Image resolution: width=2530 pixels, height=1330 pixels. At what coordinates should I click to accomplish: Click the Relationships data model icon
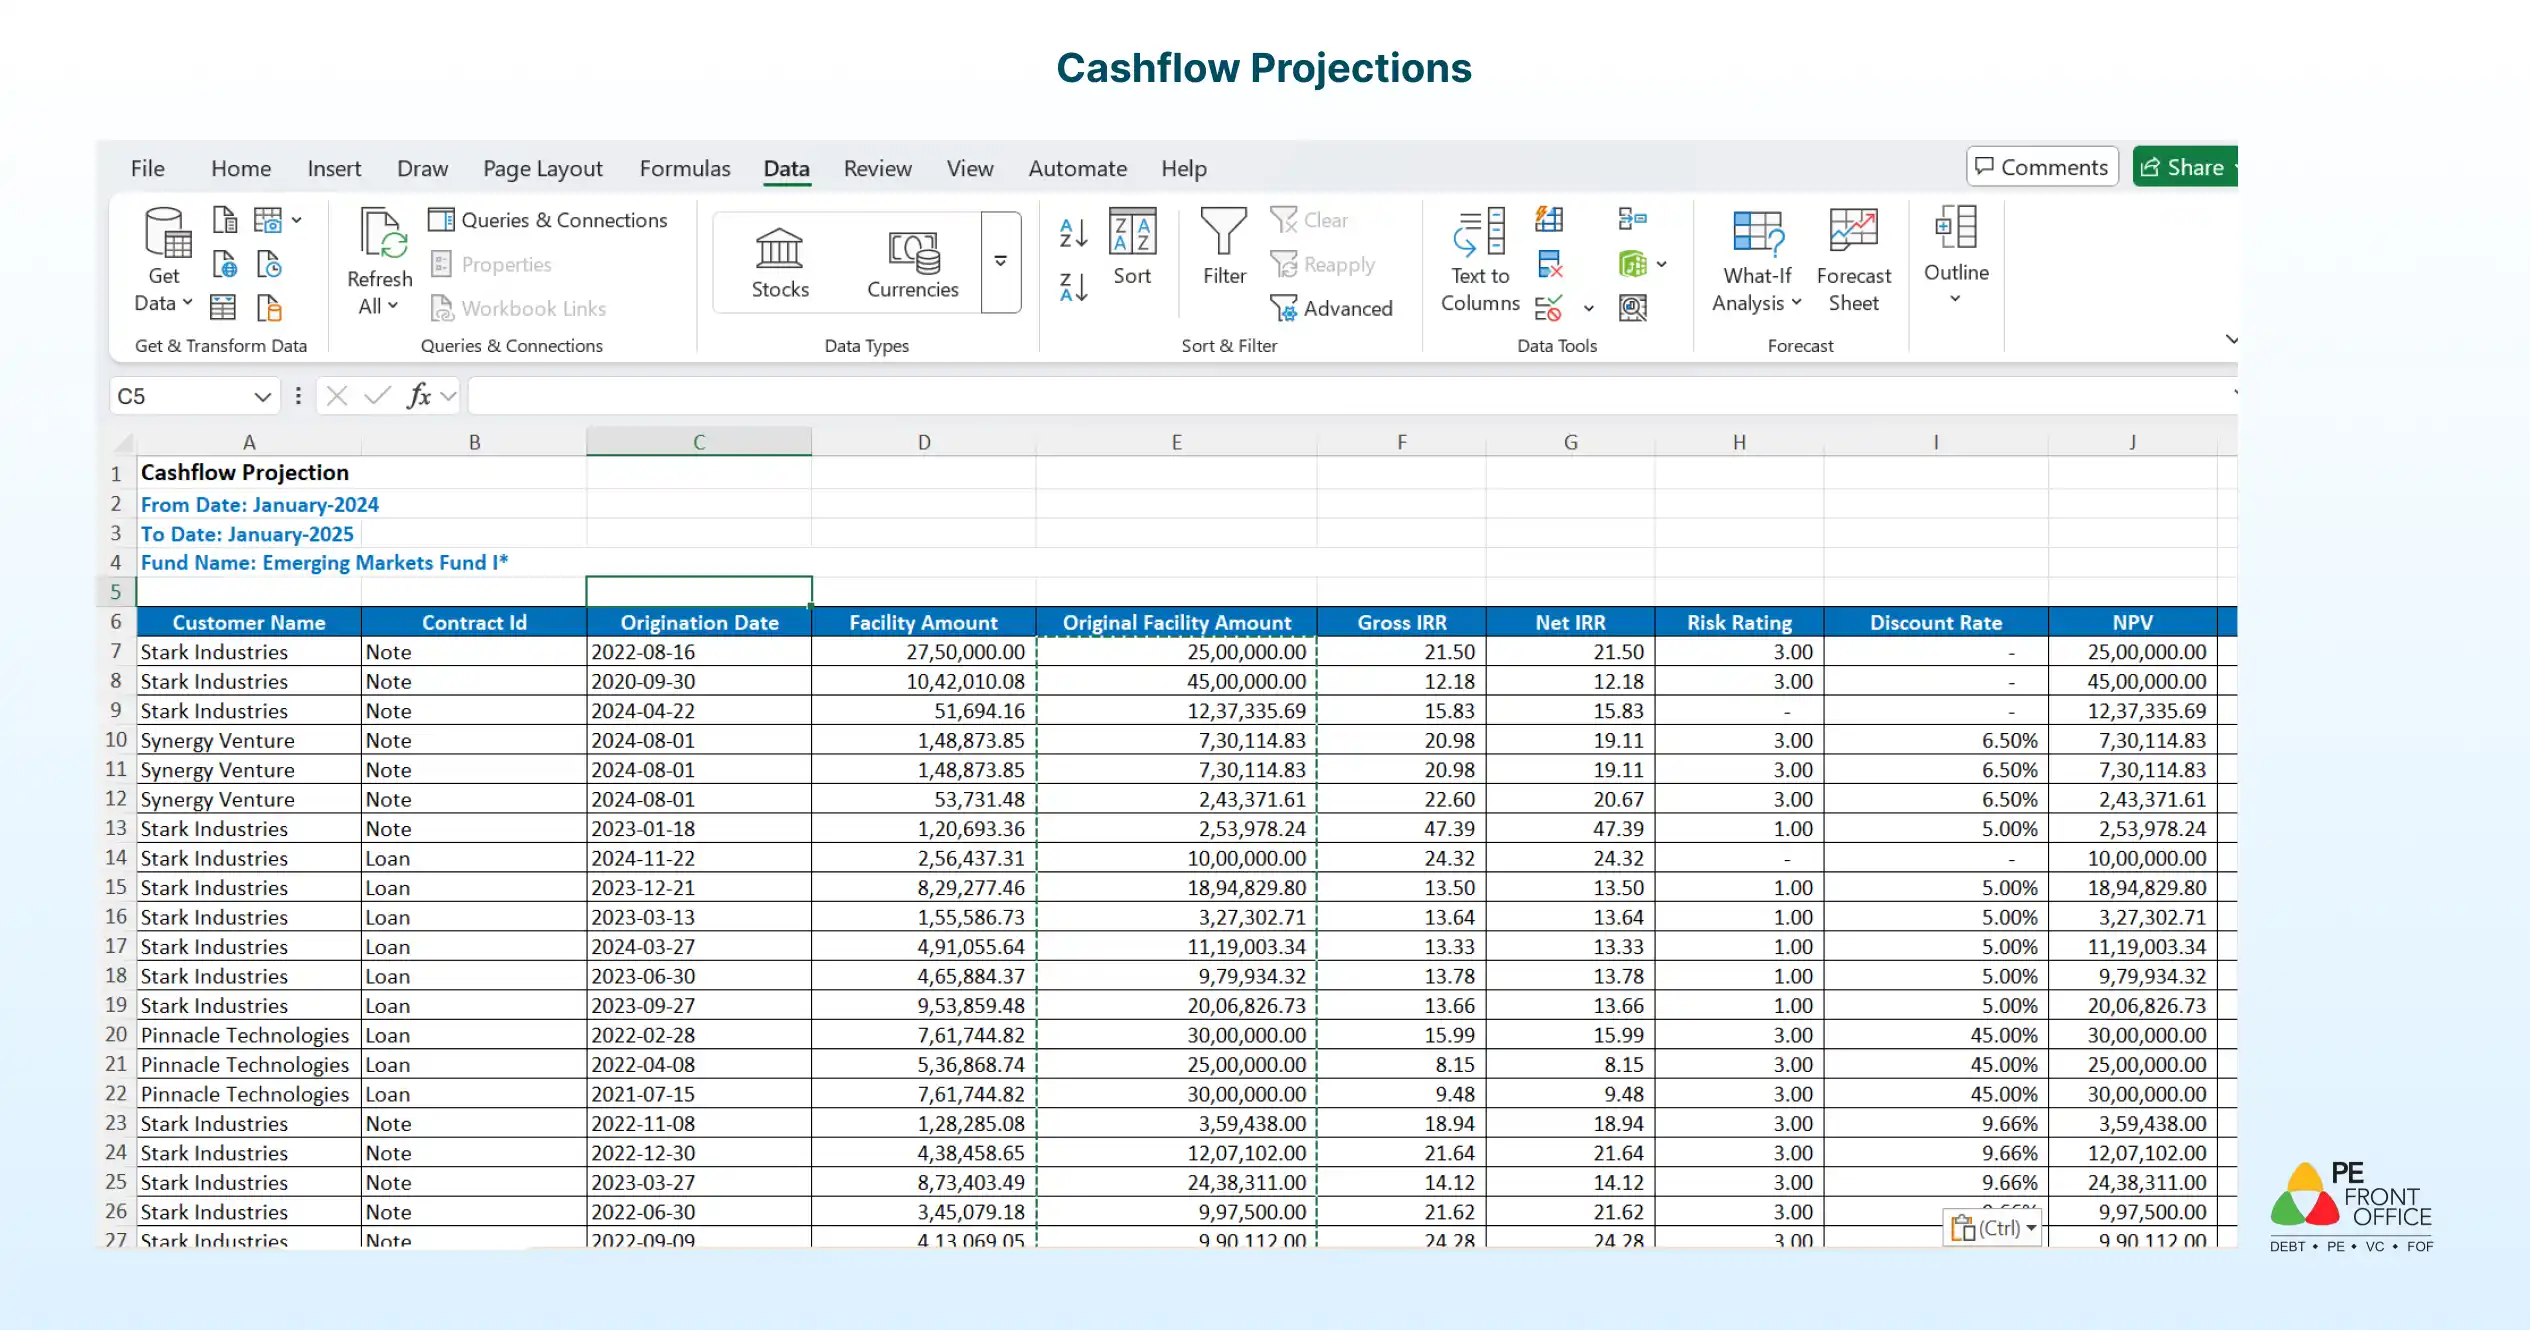pyautogui.click(x=1632, y=264)
